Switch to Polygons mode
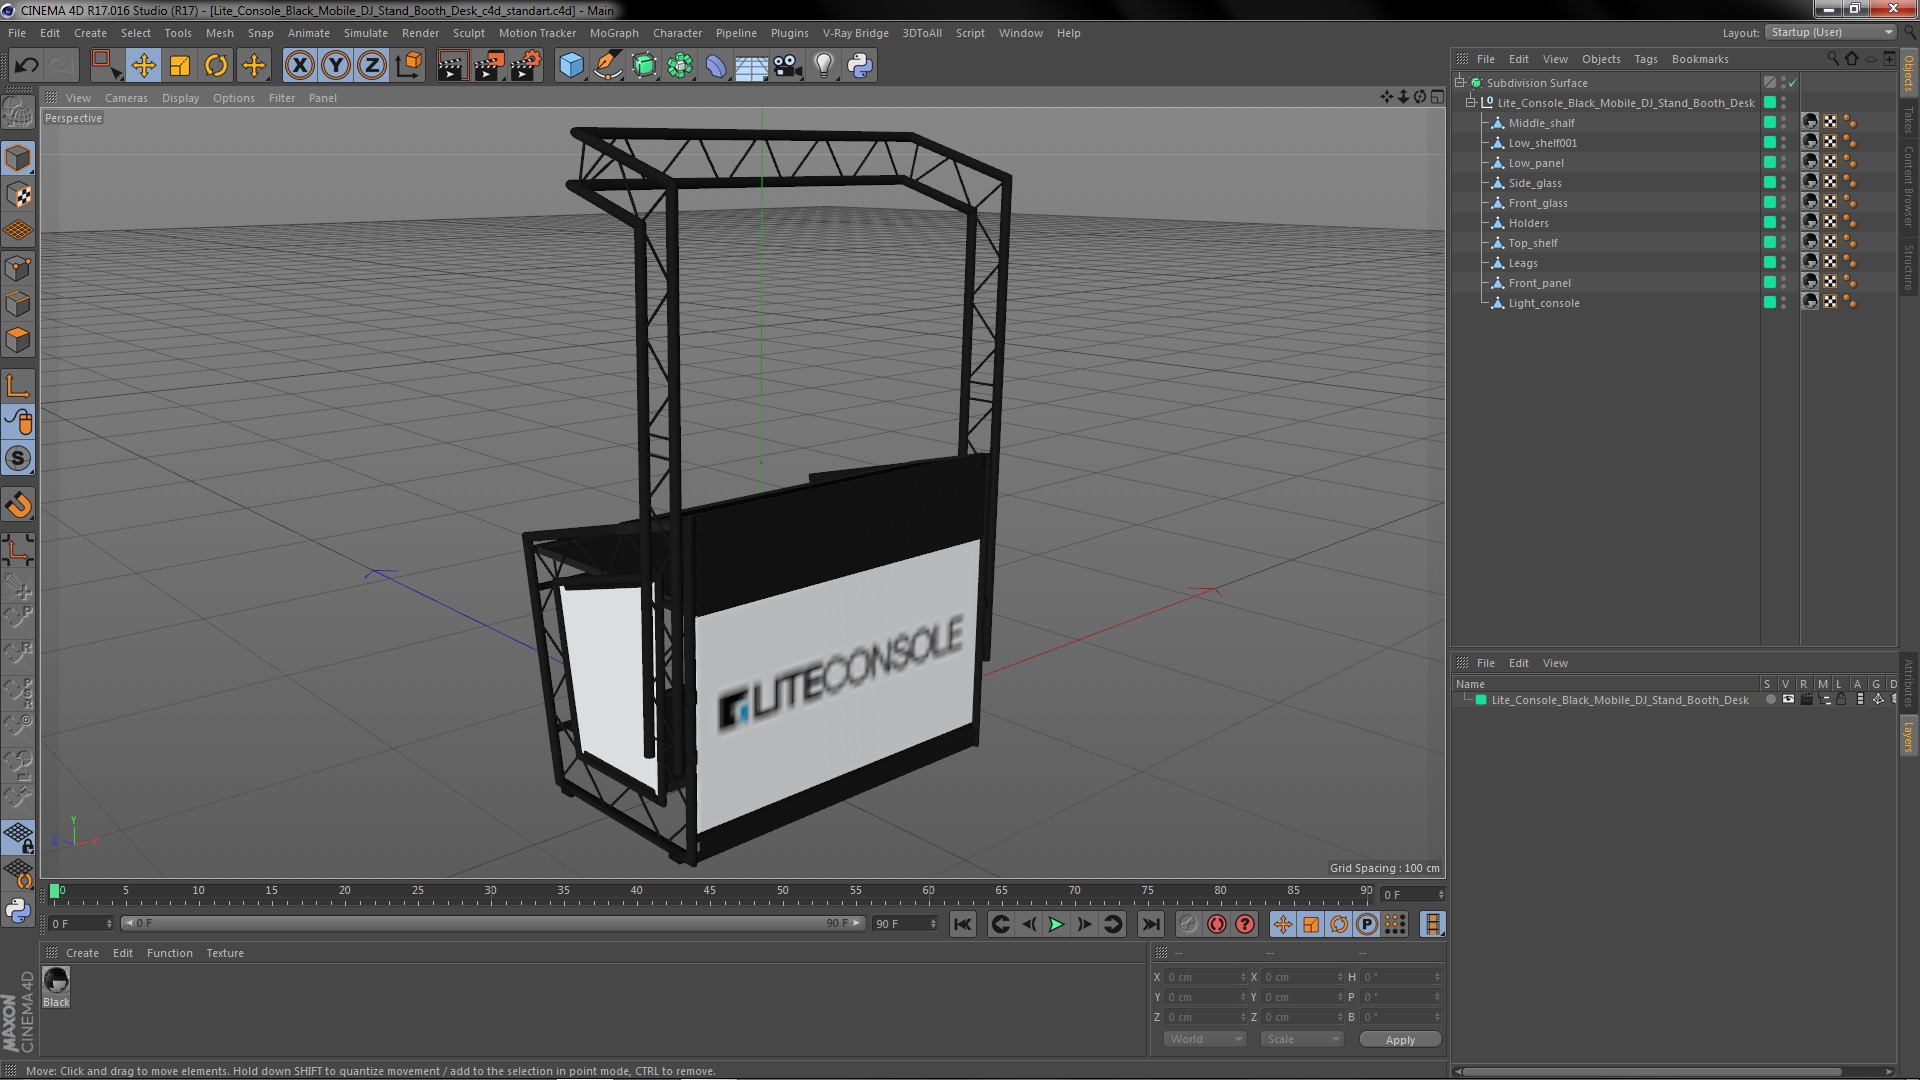1920x1080 pixels. pos(18,340)
